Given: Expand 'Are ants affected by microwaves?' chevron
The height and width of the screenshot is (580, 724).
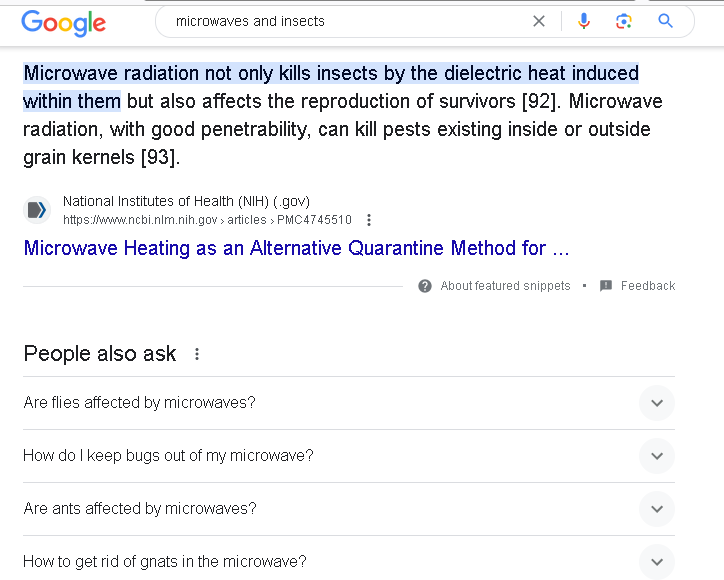Looking at the screenshot, I should [x=657, y=509].
